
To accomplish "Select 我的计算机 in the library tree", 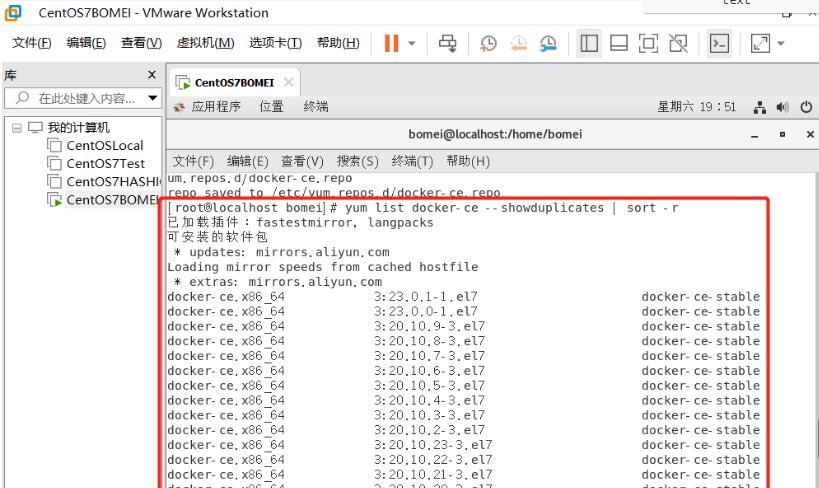I will click(x=78, y=127).
